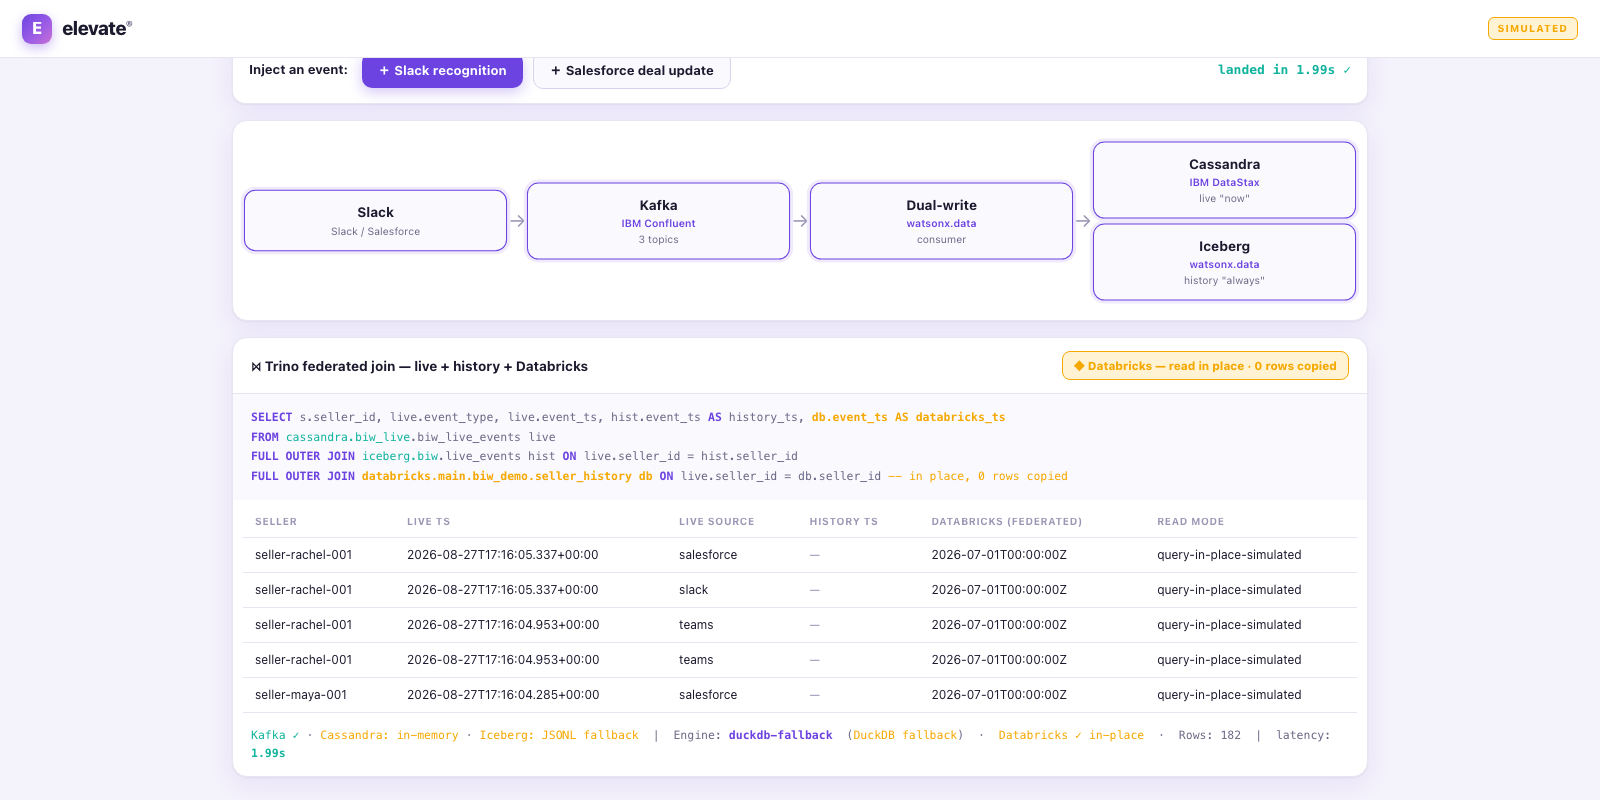This screenshot has height=800, width=1600.
Task: Click the LIVE SOURCE column header
Action: (717, 522)
